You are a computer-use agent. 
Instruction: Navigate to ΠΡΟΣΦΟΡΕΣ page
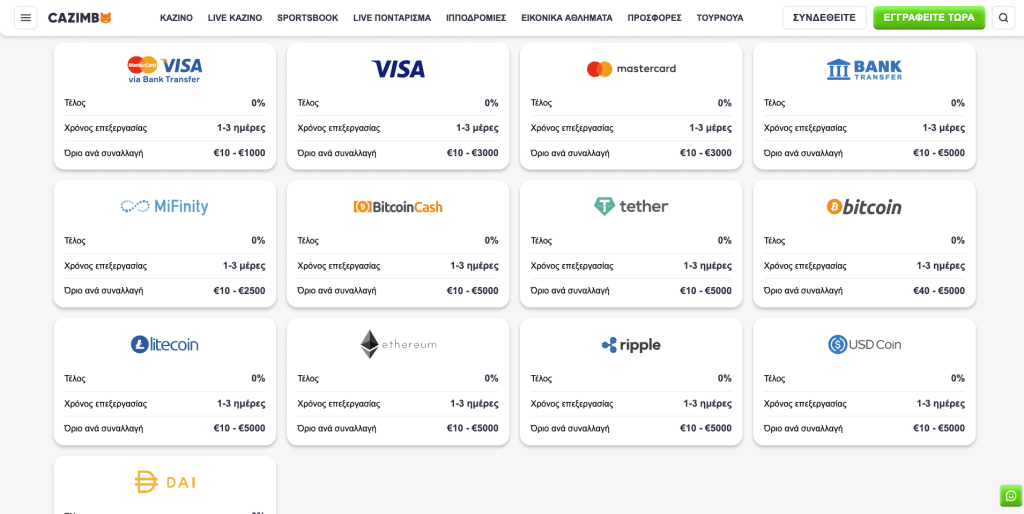tap(654, 18)
